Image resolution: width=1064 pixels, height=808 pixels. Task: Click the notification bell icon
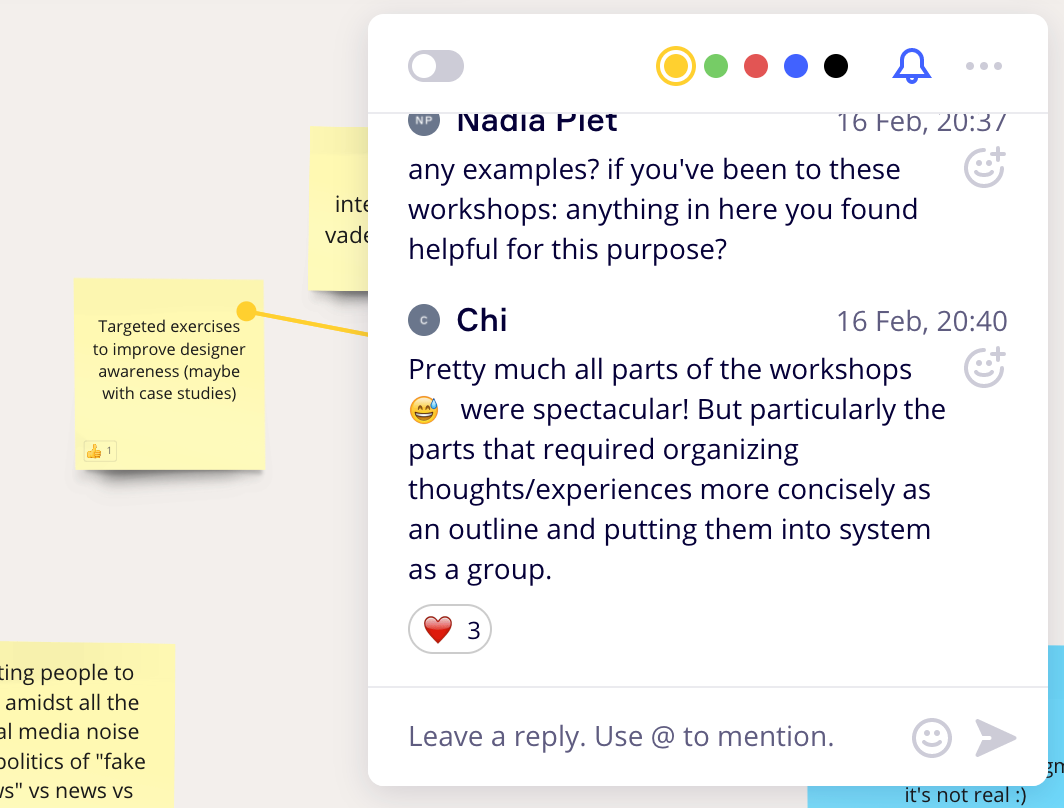tap(911, 66)
